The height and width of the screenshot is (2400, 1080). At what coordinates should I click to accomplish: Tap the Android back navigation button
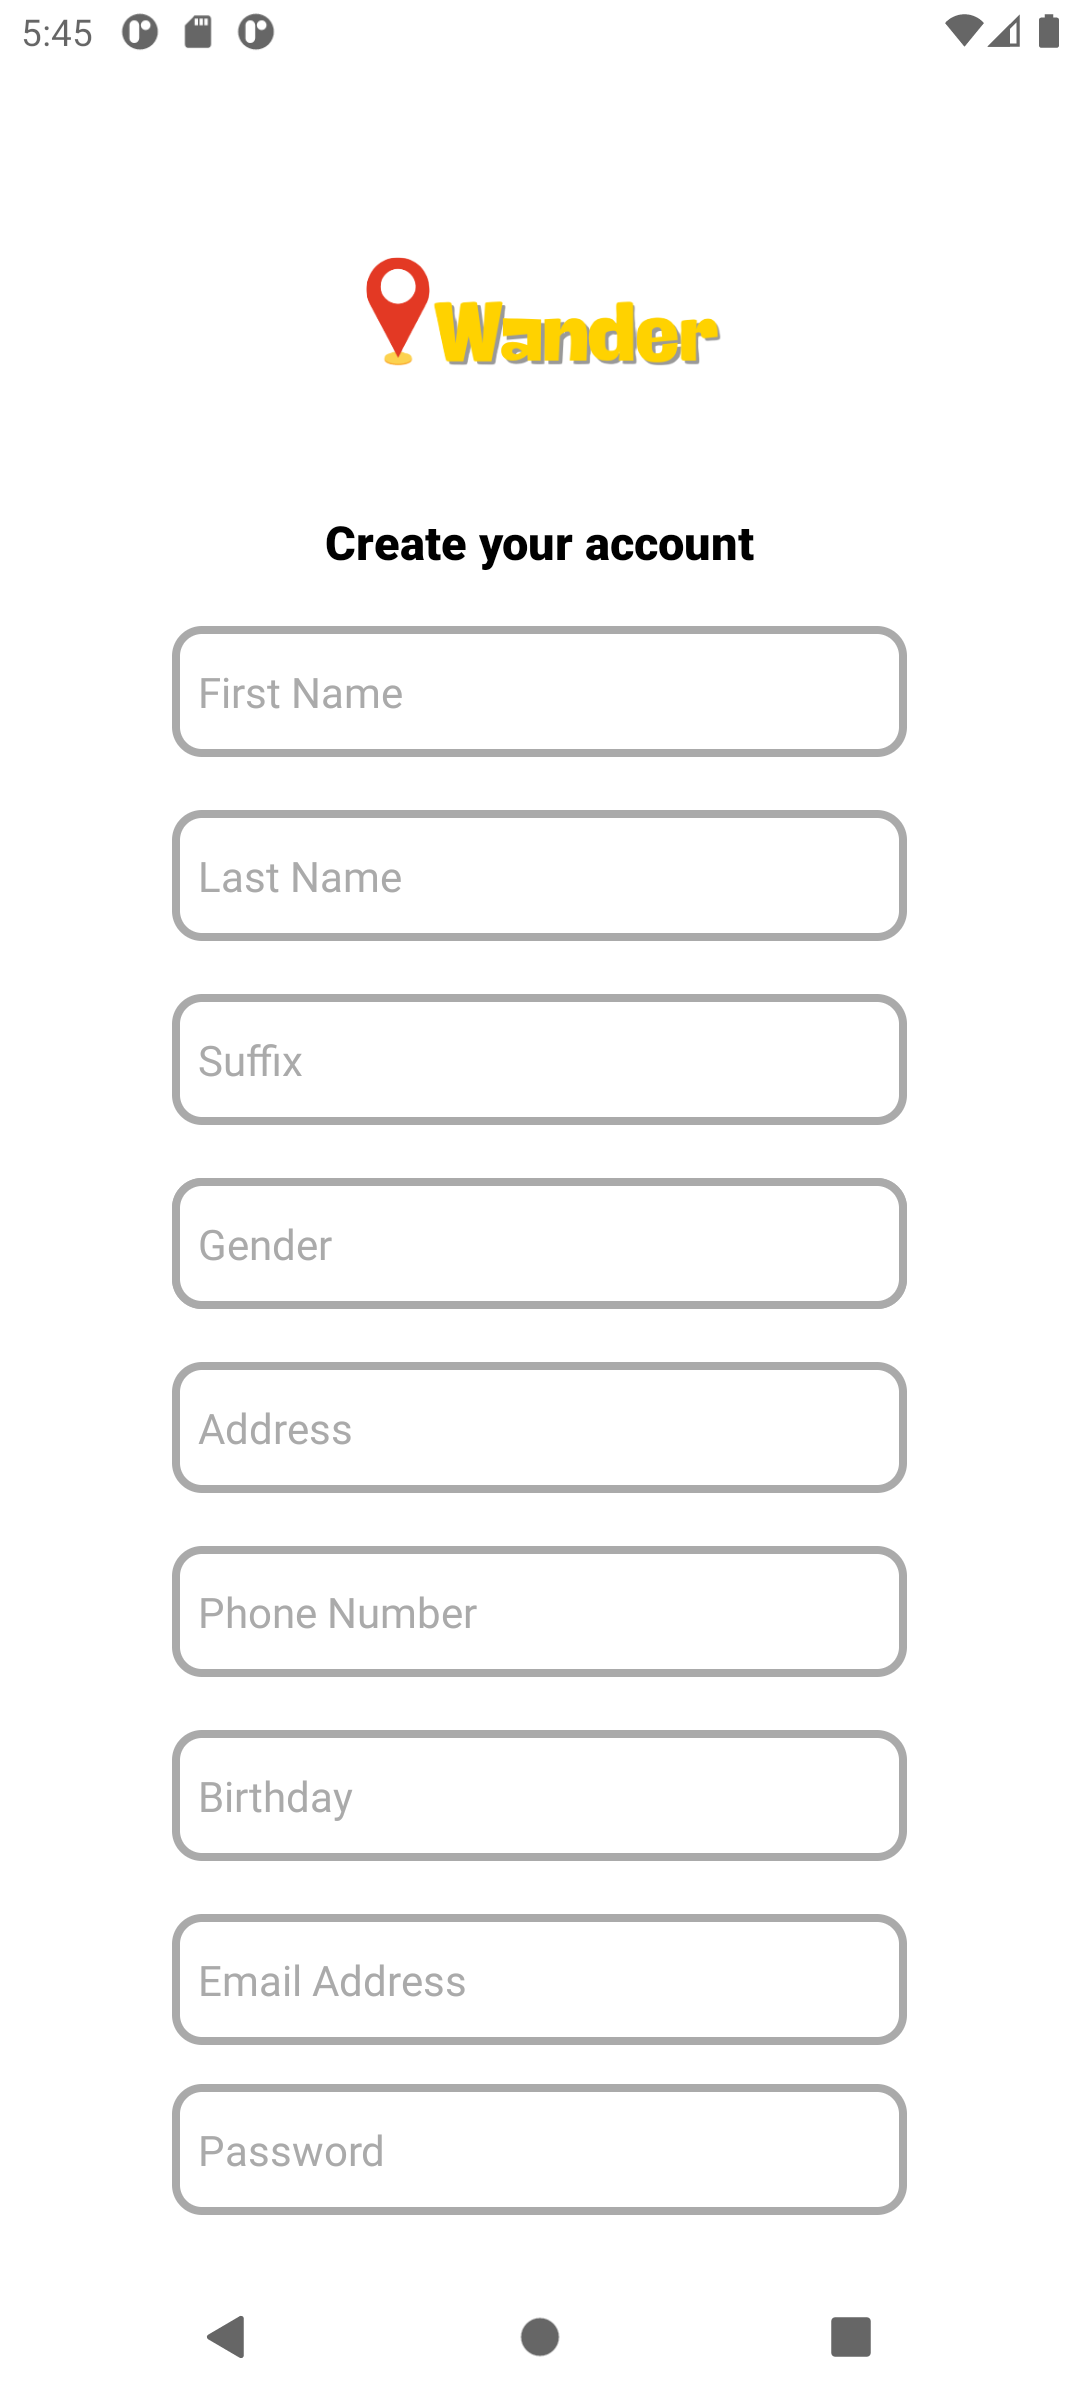tap(227, 2337)
